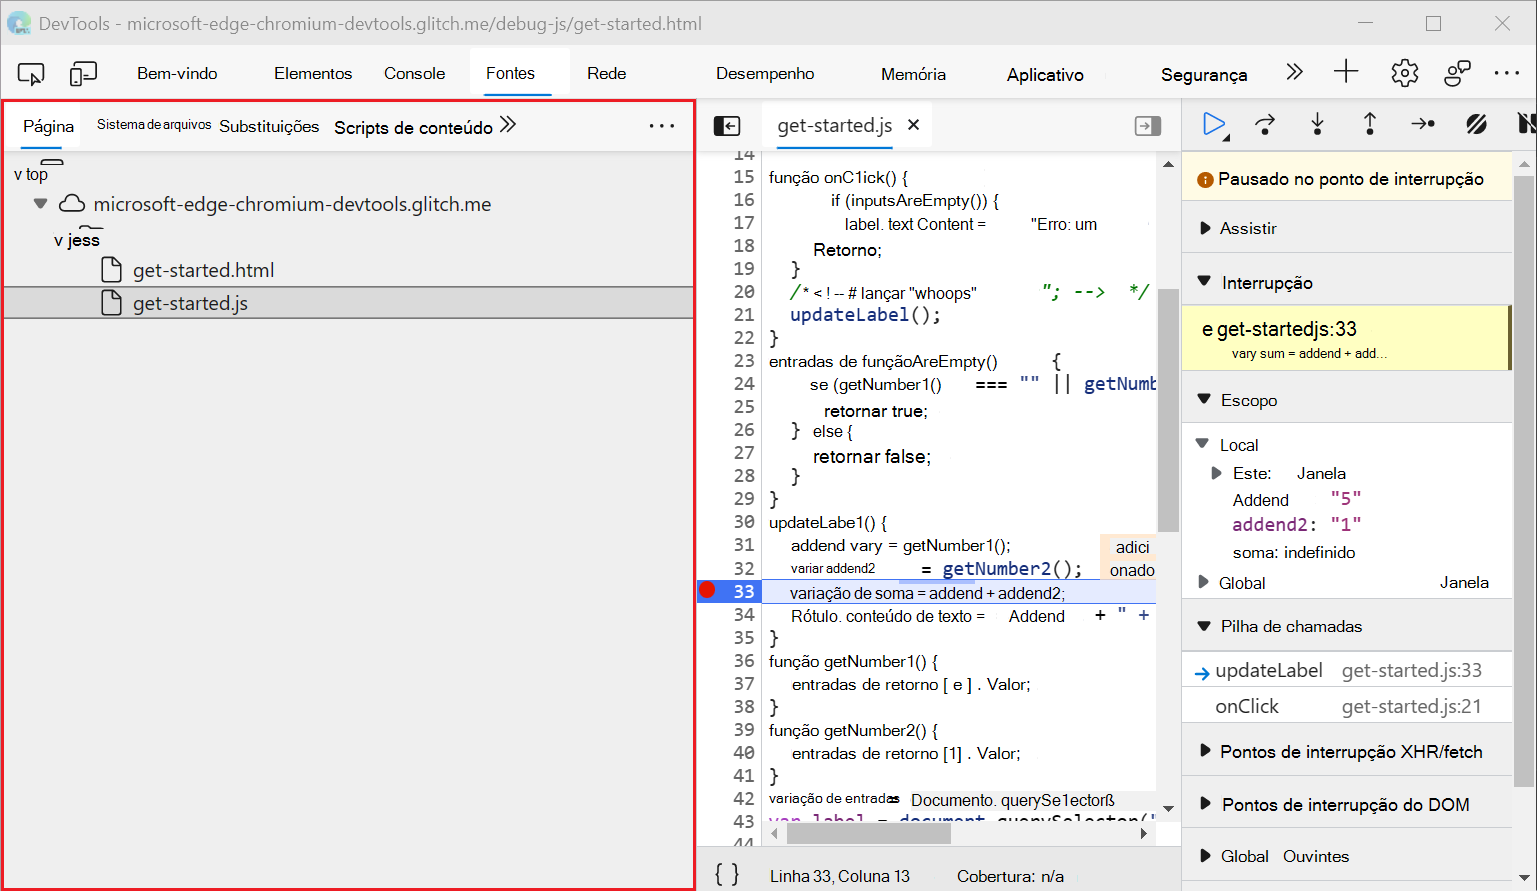Open the Memória tab

coord(913,74)
